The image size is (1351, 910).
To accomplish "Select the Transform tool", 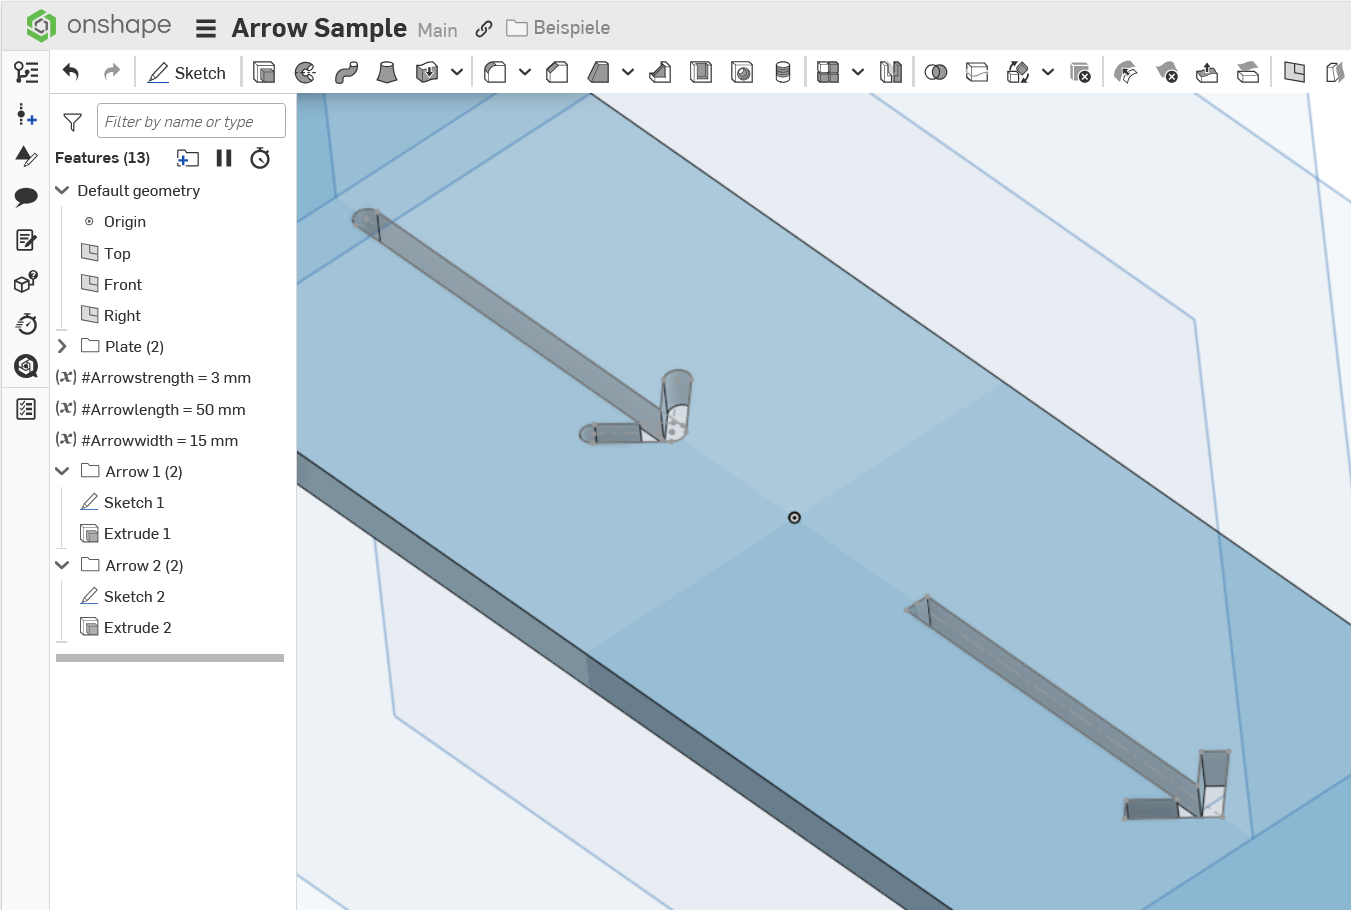I will click(x=1018, y=72).
